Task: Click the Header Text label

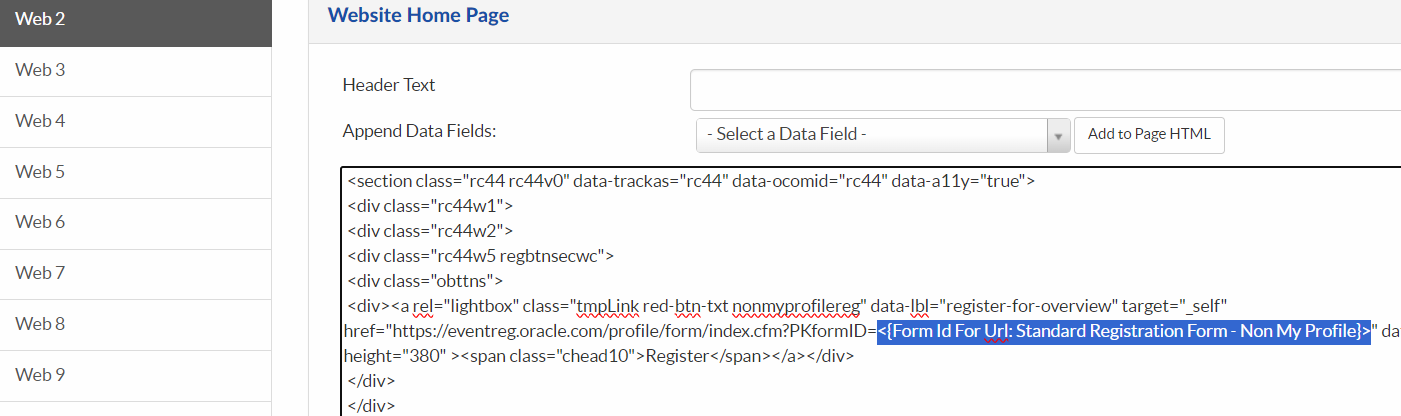Action: [x=389, y=85]
